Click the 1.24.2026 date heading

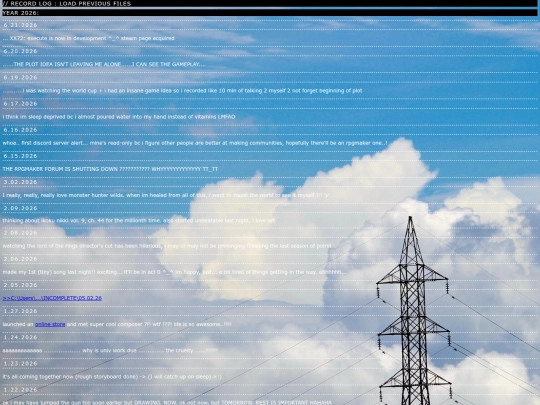20,338
